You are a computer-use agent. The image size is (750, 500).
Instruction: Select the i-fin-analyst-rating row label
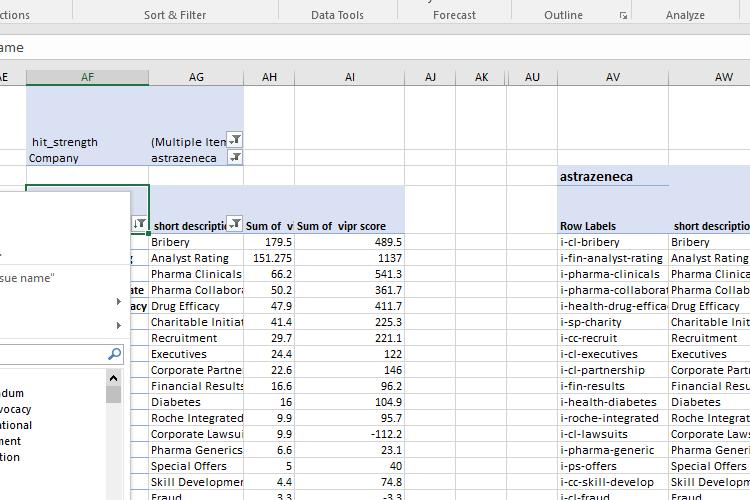click(x=613, y=258)
